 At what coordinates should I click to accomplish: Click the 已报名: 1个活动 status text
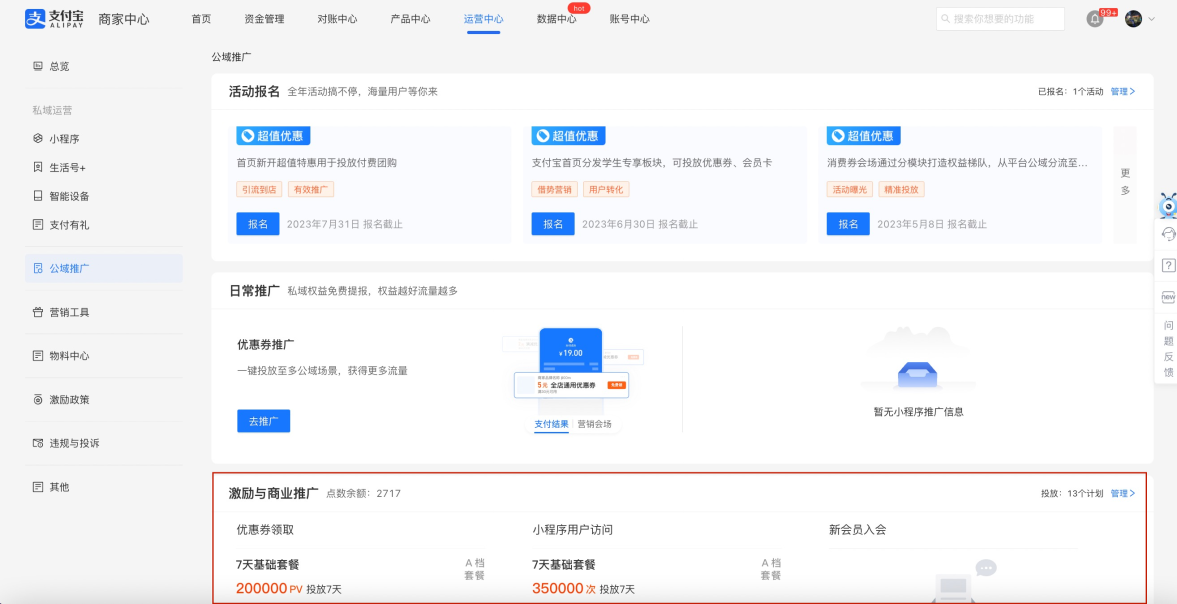click(x=1070, y=92)
